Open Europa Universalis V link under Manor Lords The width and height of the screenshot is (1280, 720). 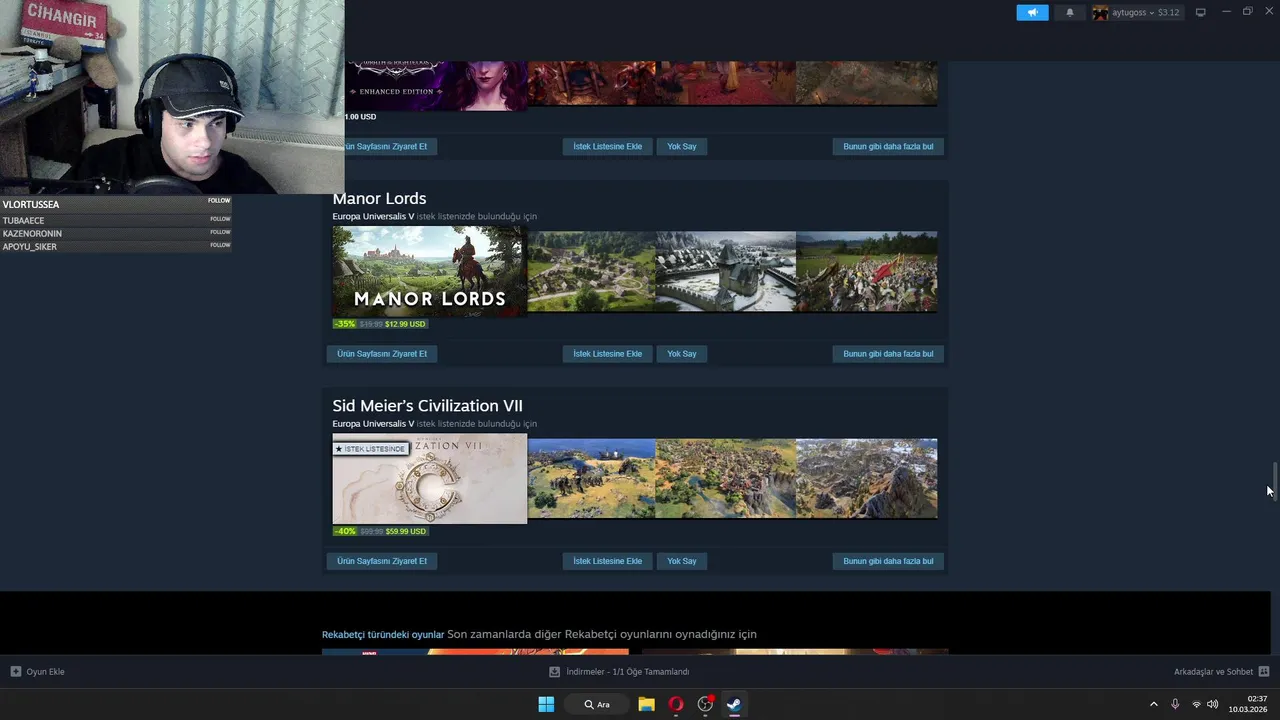coord(373,216)
